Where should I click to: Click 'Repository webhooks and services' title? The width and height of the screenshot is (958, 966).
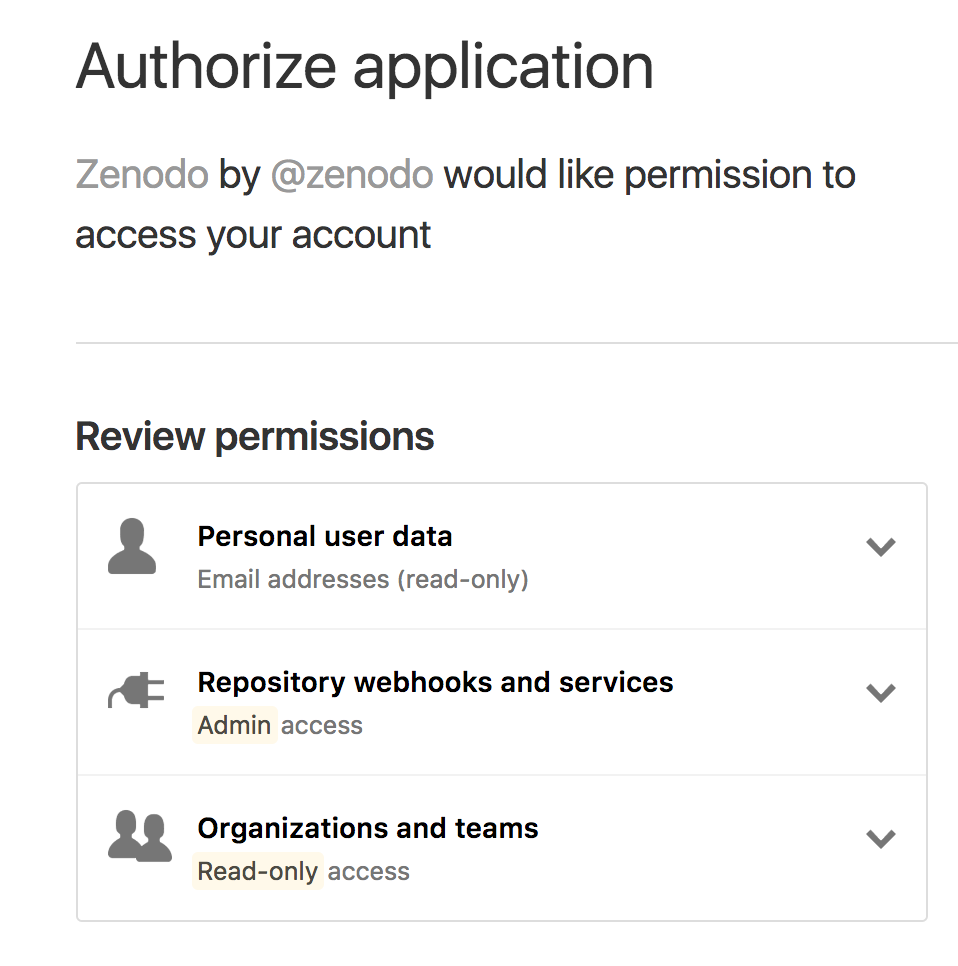pos(436,682)
